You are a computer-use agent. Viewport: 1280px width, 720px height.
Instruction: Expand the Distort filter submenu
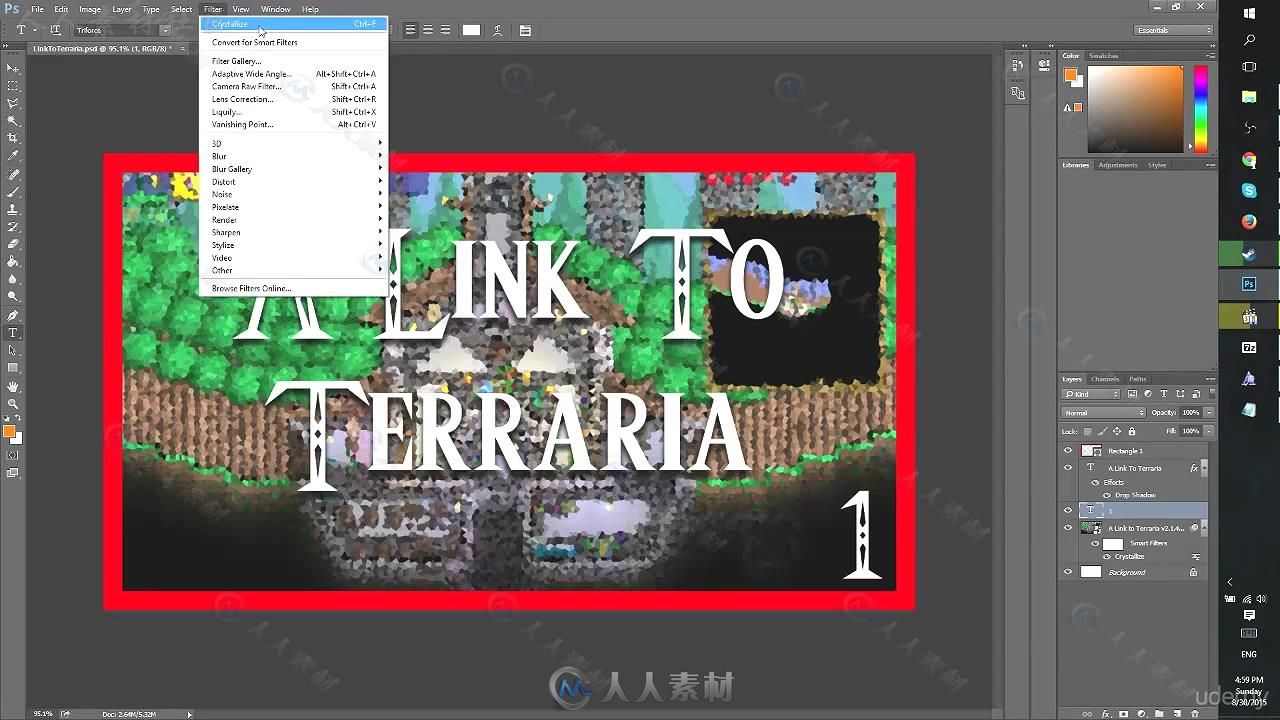(x=295, y=182)
